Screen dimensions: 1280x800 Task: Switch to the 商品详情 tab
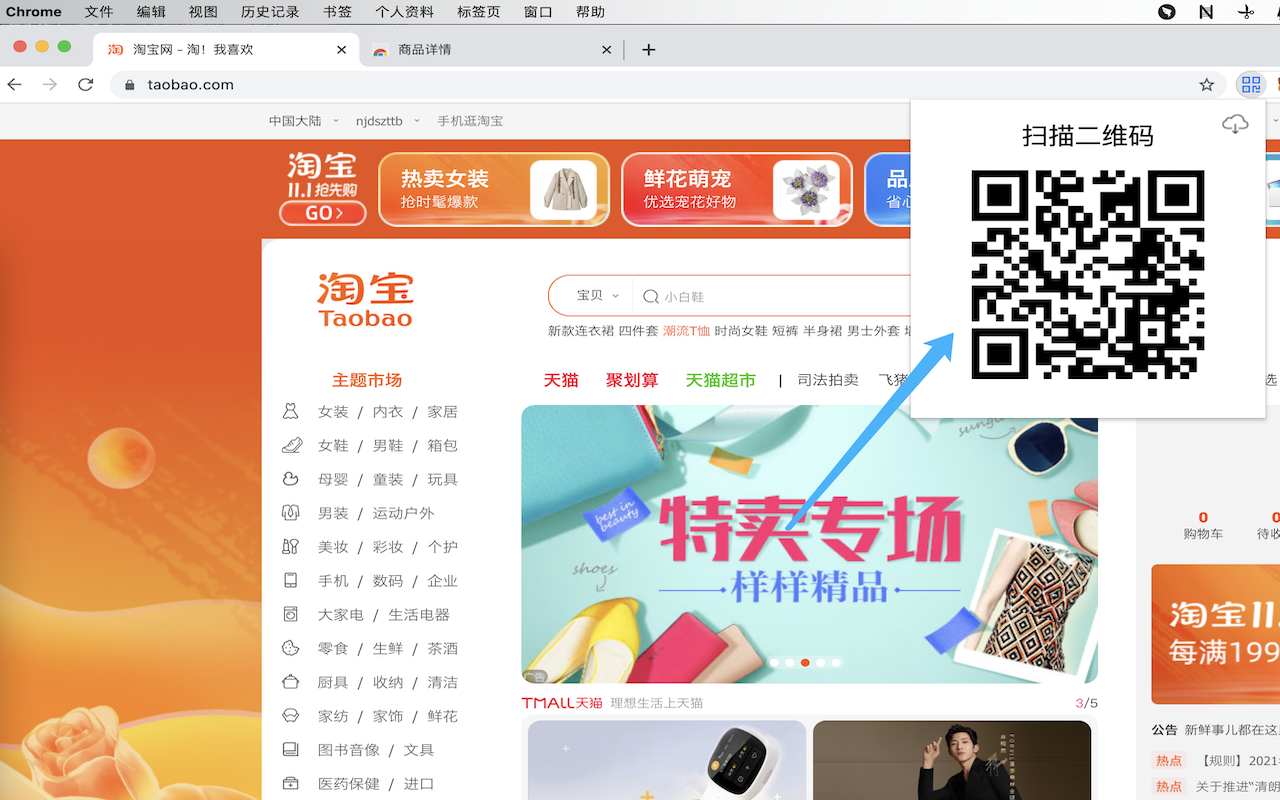[x=493, y=49]
